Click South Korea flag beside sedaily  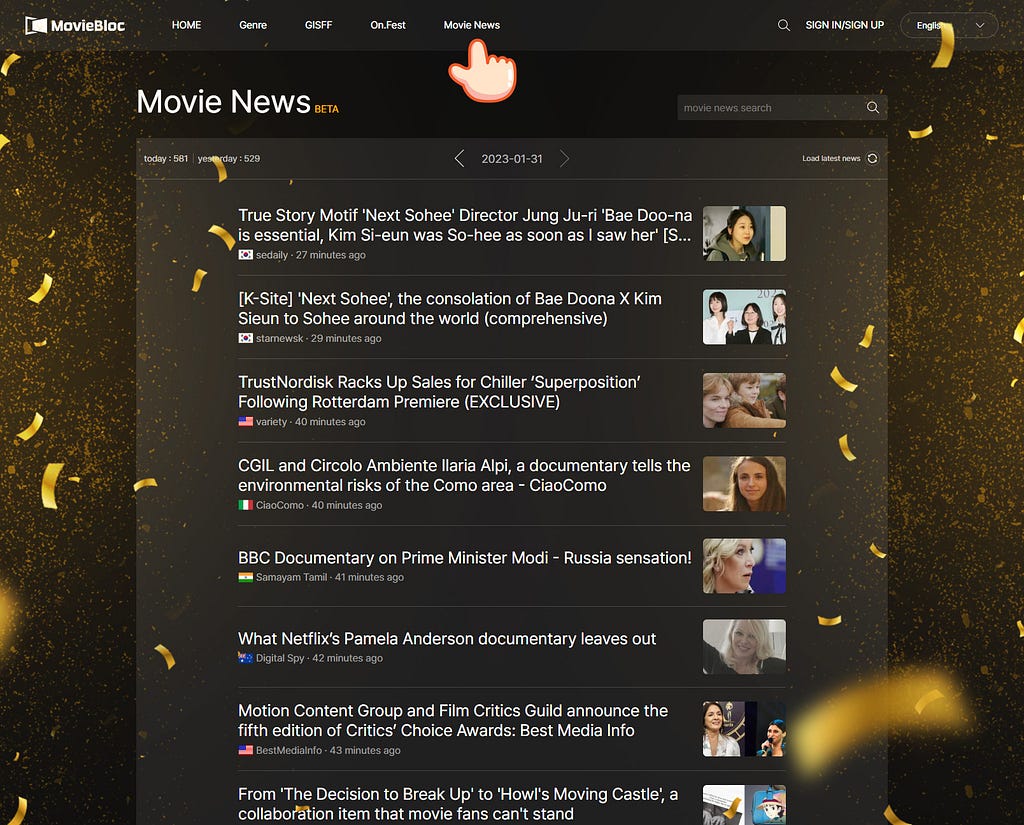[x=246, y=255]
